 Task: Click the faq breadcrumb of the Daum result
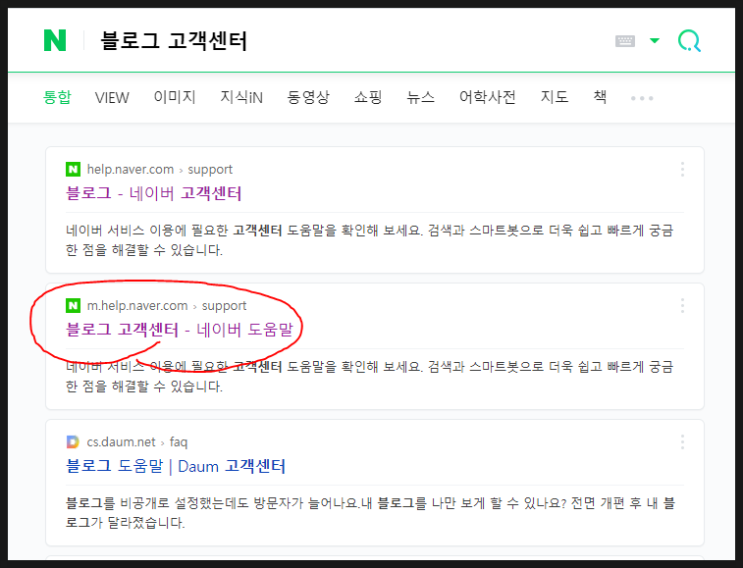point(179,442)
